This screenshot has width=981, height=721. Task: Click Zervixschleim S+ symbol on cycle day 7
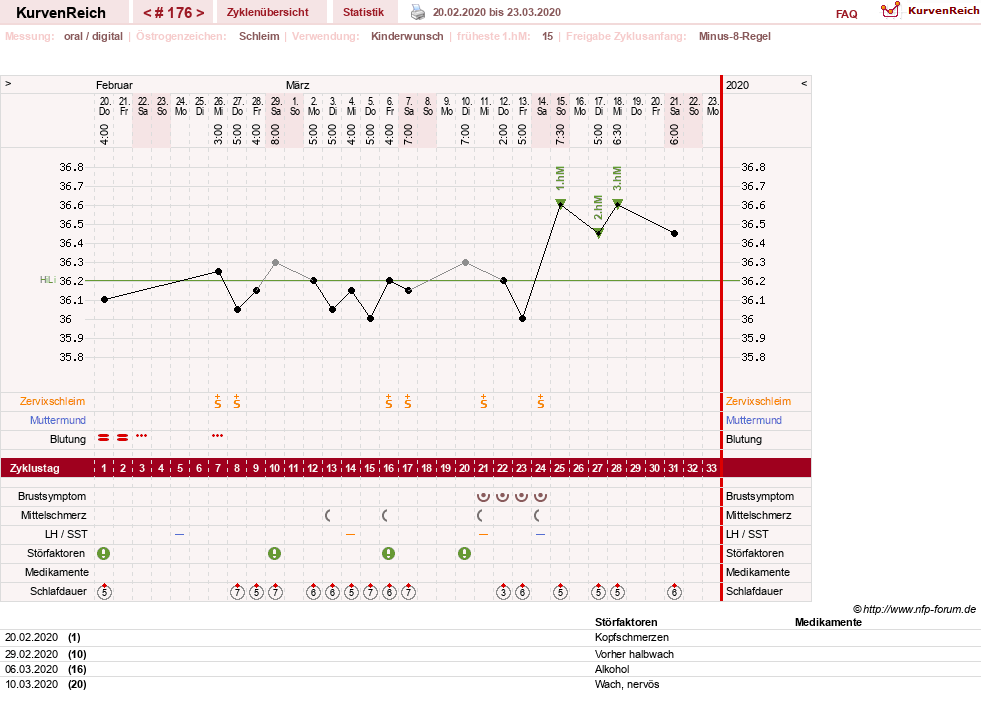(218, 401)
